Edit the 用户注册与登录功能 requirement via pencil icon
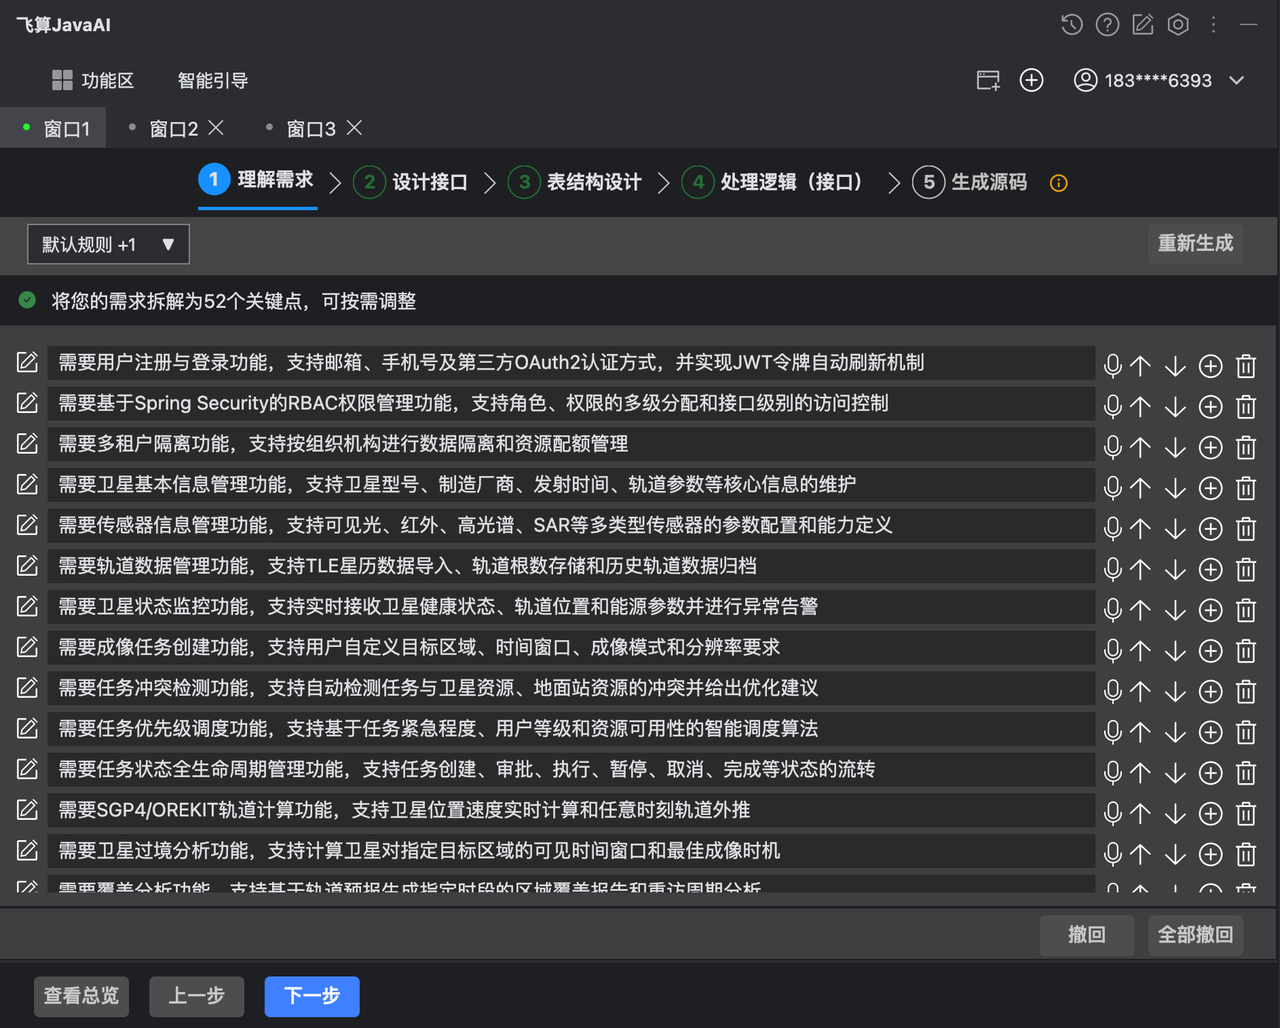This screenshot has height=1028, width=1280. coord(27,362)
